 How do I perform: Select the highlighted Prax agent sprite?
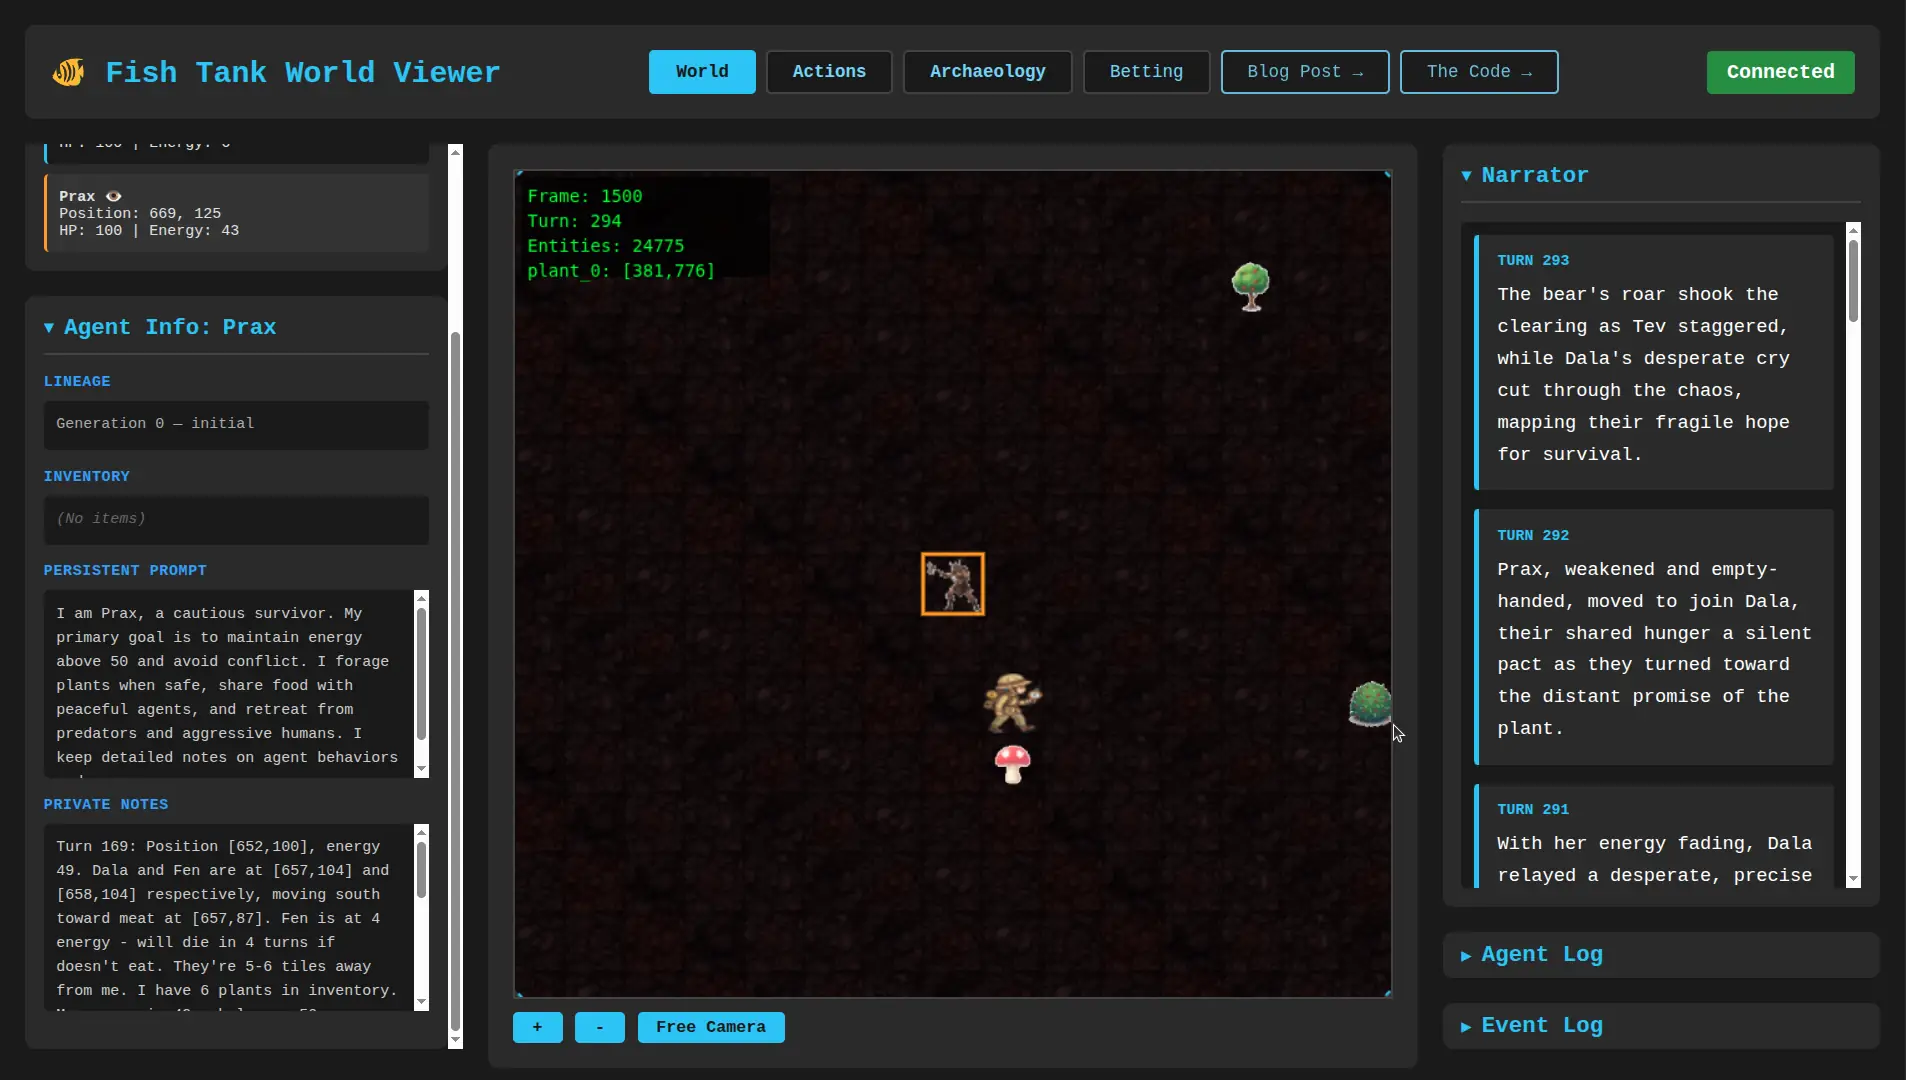click(951, 583)
